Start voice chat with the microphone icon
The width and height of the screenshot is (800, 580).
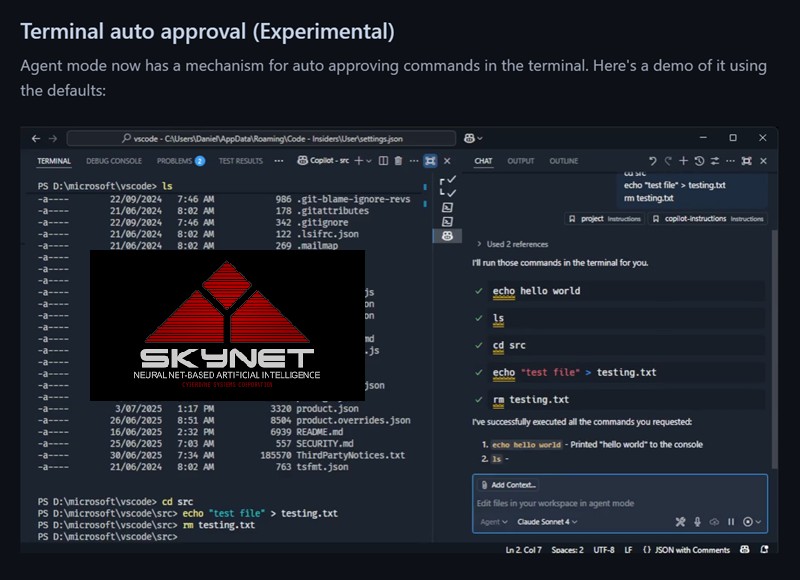coord(697,521)
